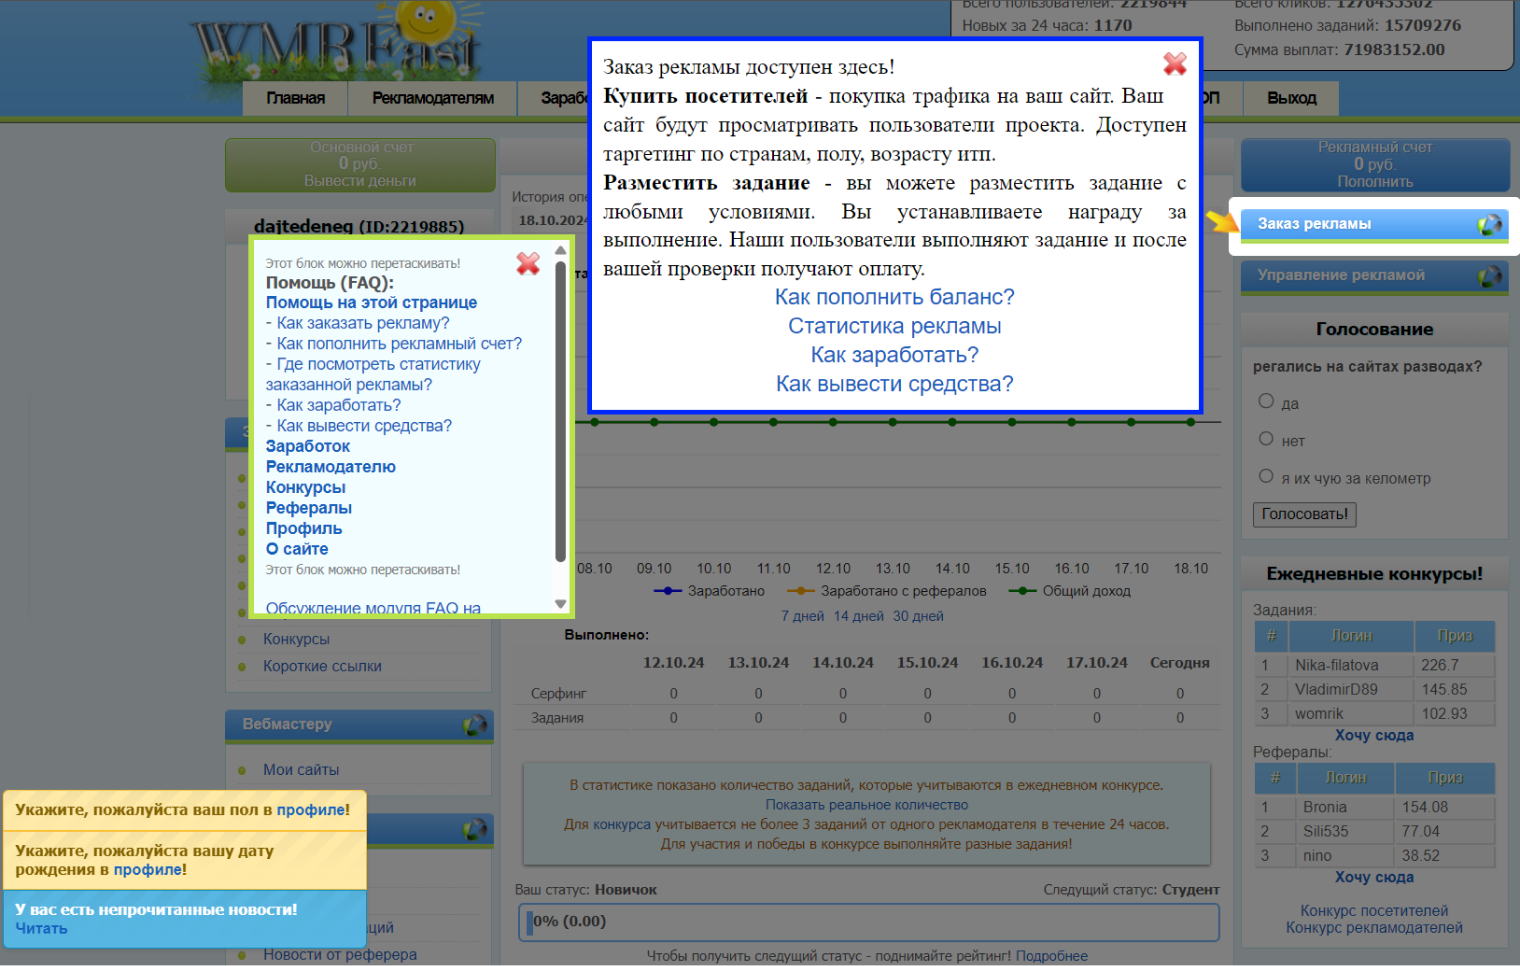Click Показать реальное количество link

pos(867,805)
